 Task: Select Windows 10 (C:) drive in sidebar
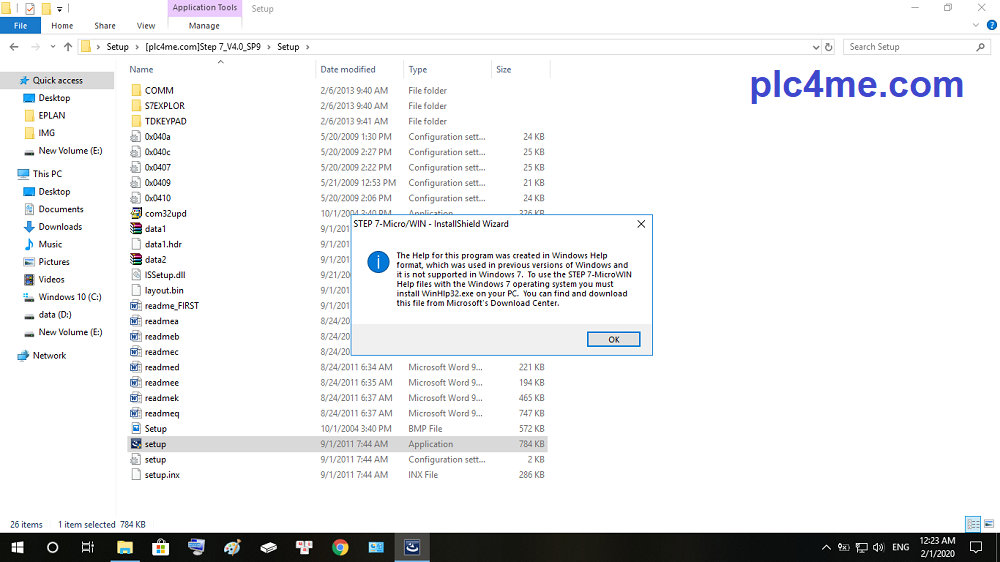pos(70,297)
